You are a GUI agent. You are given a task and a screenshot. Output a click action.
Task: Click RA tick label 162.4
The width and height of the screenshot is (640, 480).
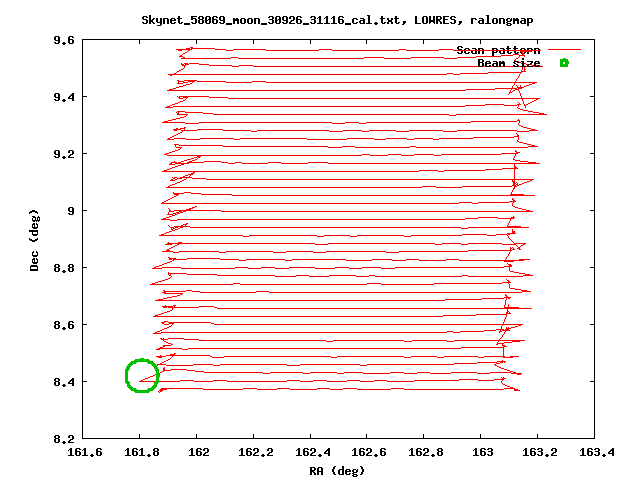(312, 452)
